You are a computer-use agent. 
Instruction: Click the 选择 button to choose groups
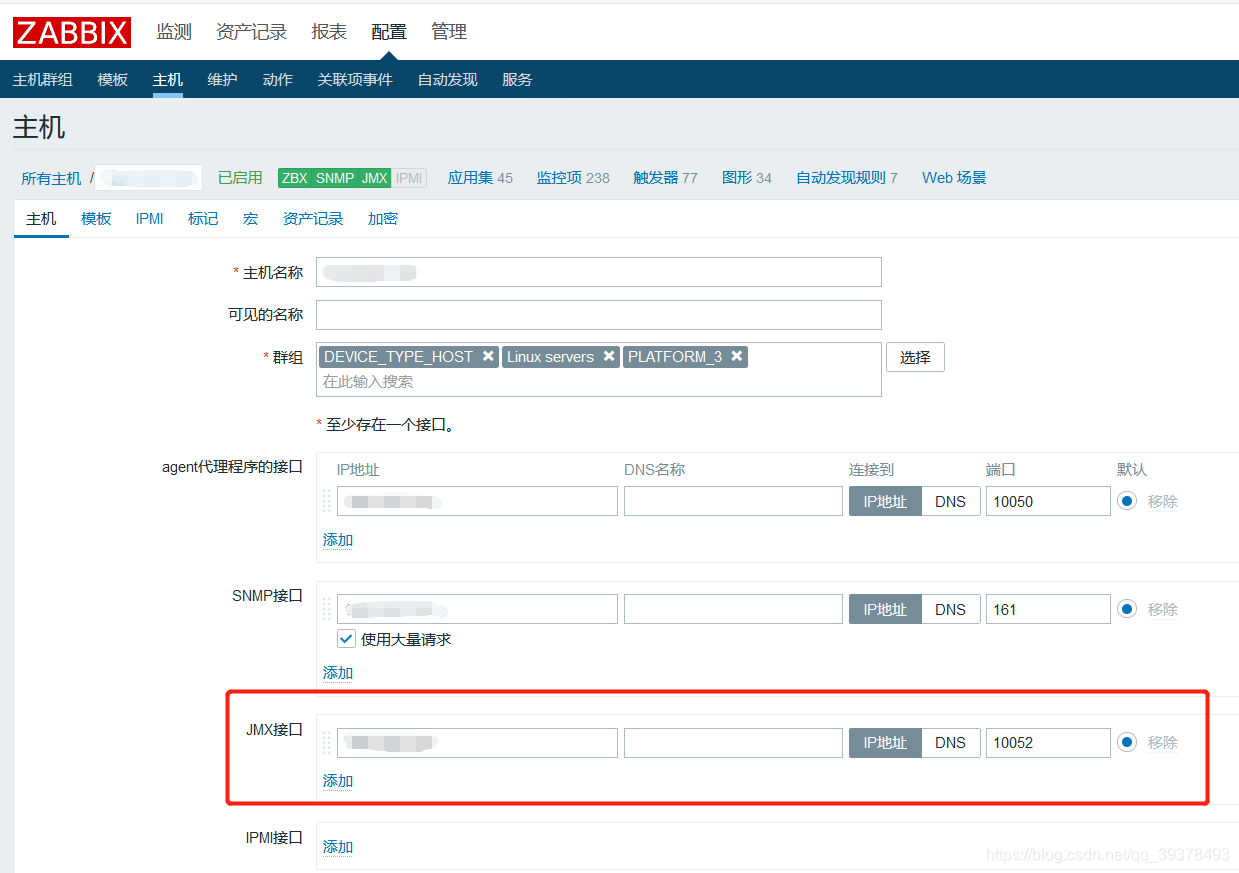pyautogui.click(x=914, y=356)
